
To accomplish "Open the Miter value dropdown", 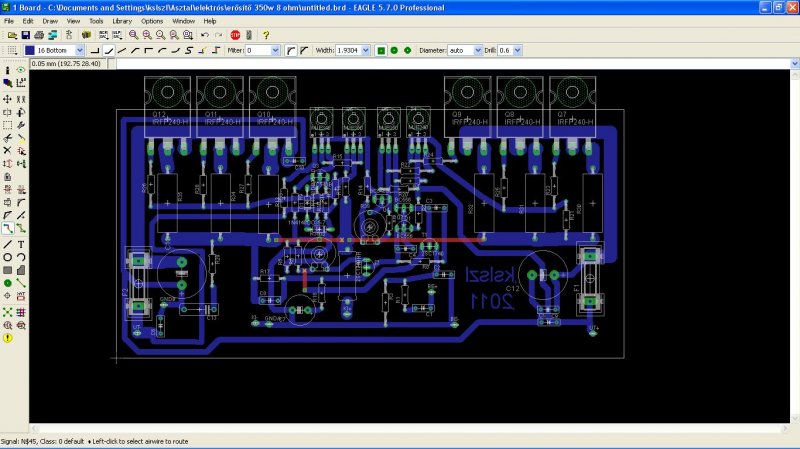I will click(275, 50).
